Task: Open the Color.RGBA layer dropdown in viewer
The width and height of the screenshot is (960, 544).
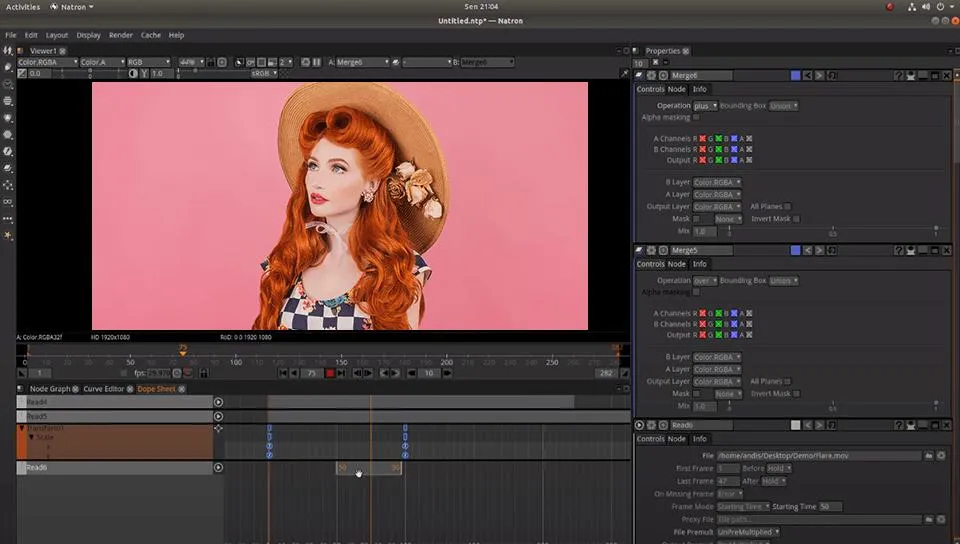Action: point(48,62)
